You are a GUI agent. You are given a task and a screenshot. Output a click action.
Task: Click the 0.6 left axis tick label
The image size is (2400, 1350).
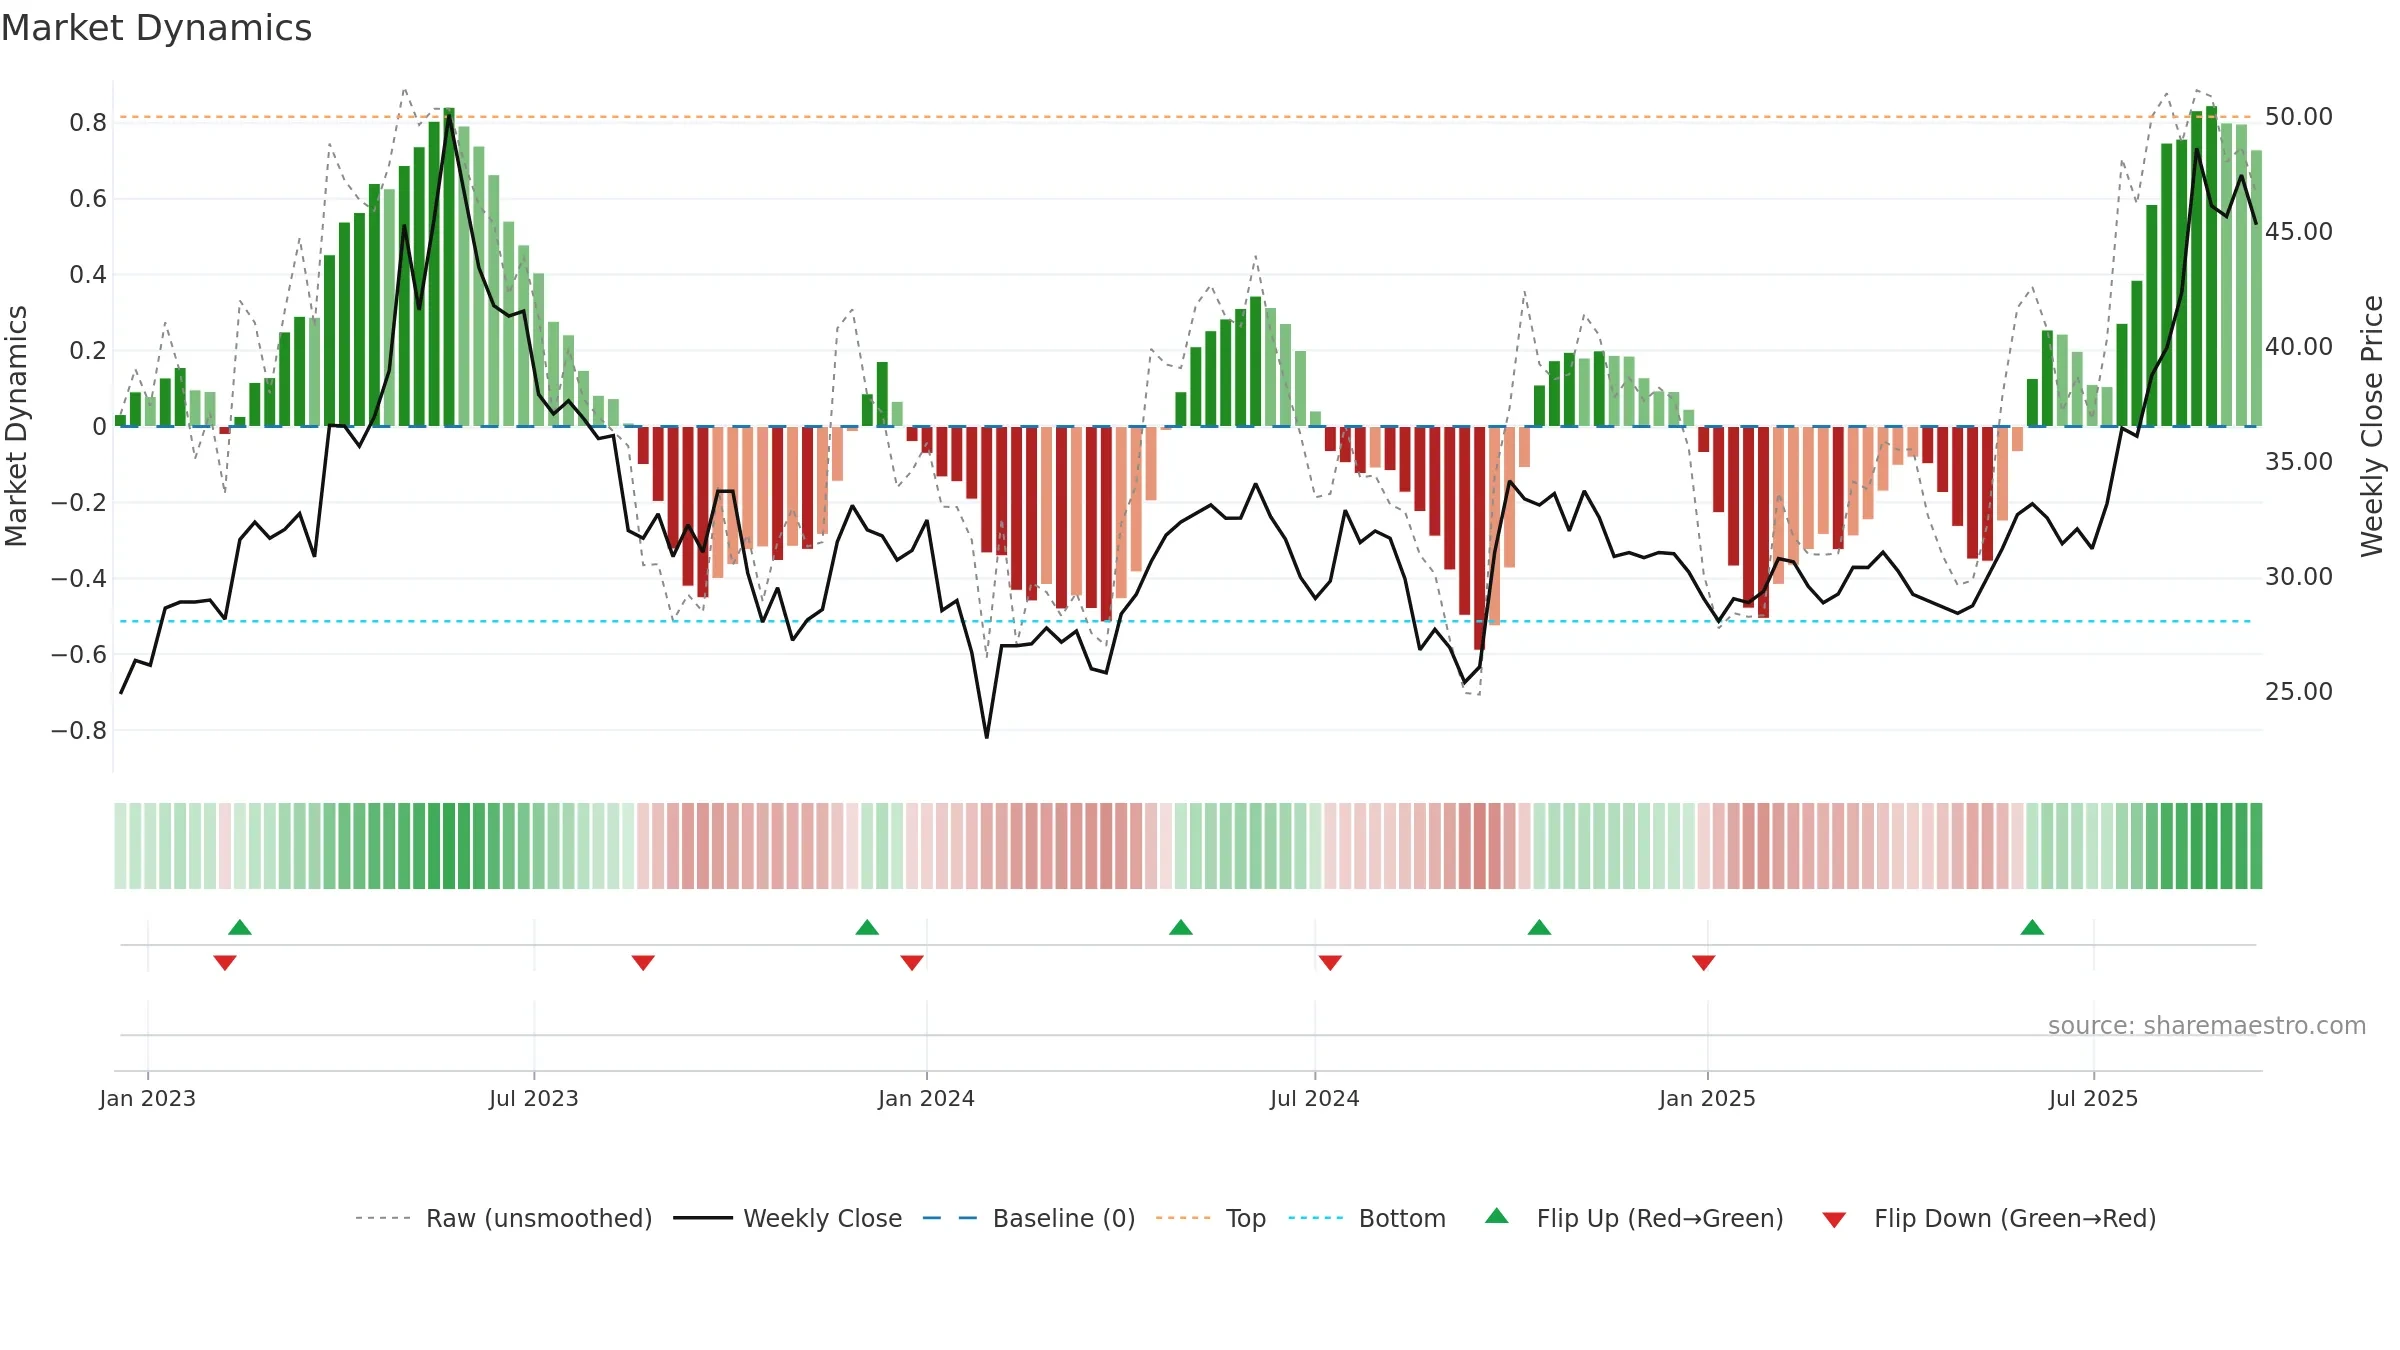point(88,199)
